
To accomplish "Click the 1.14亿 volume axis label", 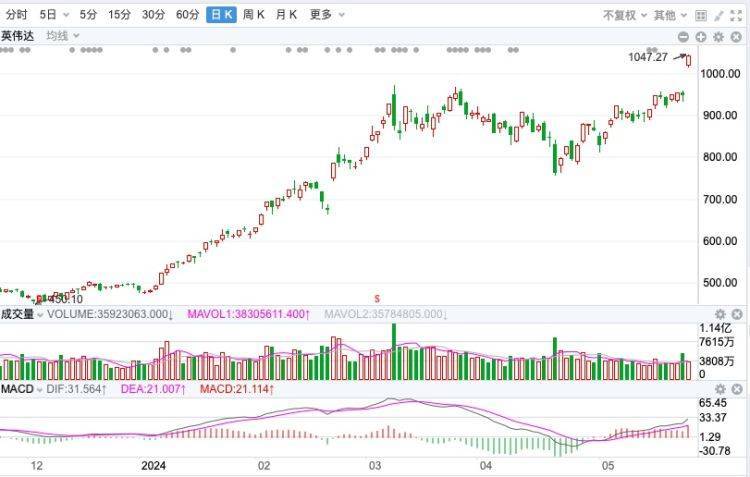I will [716, 328].
